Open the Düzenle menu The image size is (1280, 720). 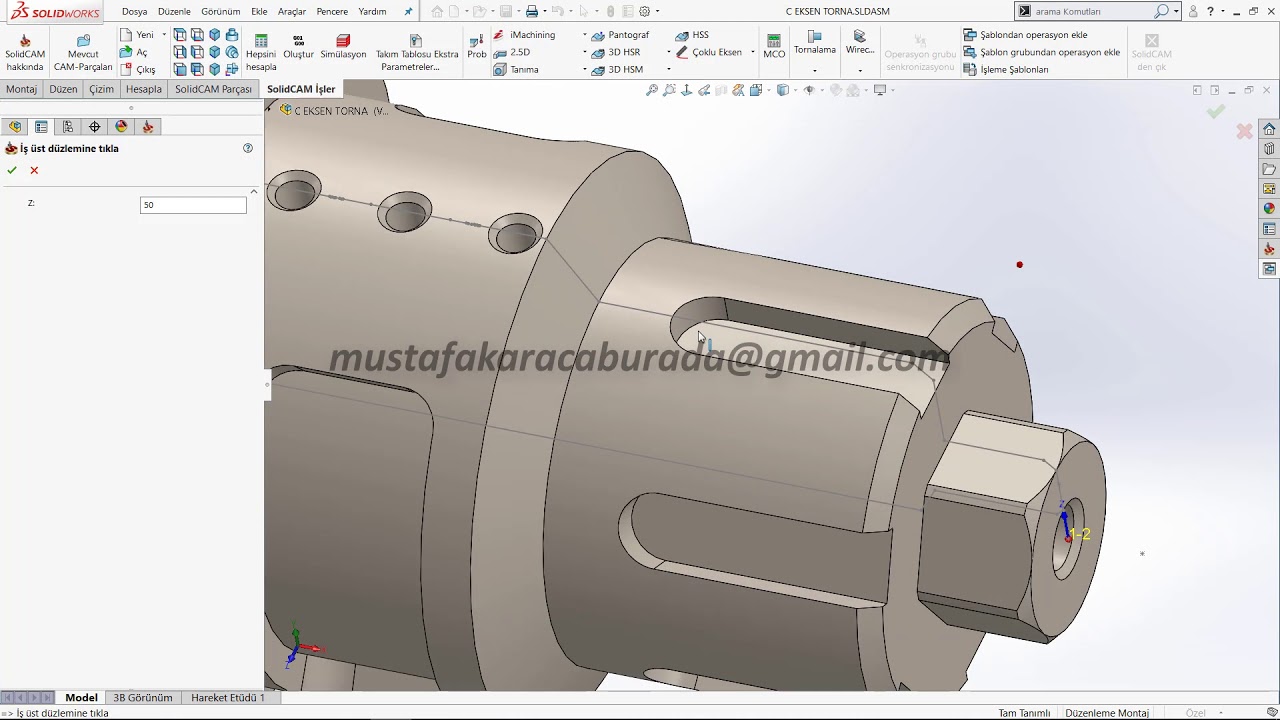[x=174, y=12]
